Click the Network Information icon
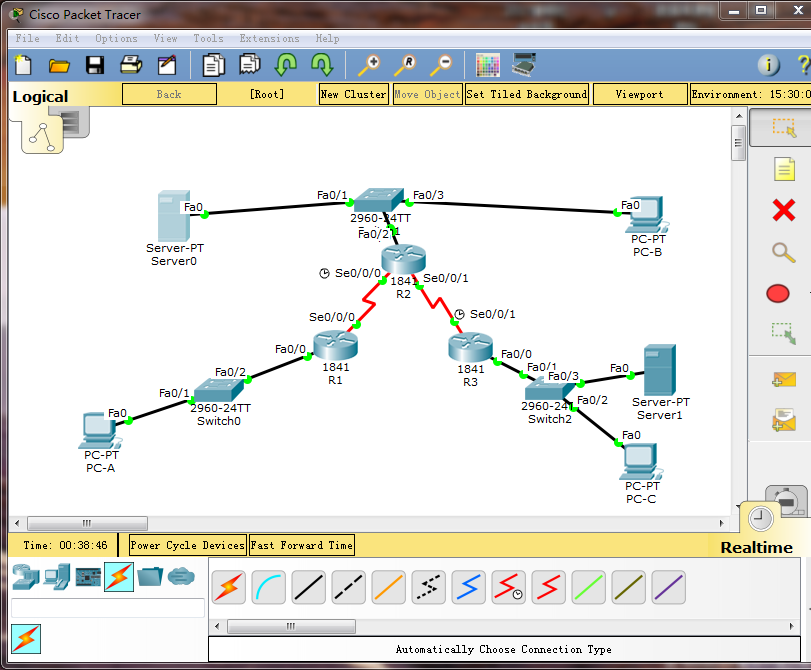811x670 pixels. [x=768, y=65]
